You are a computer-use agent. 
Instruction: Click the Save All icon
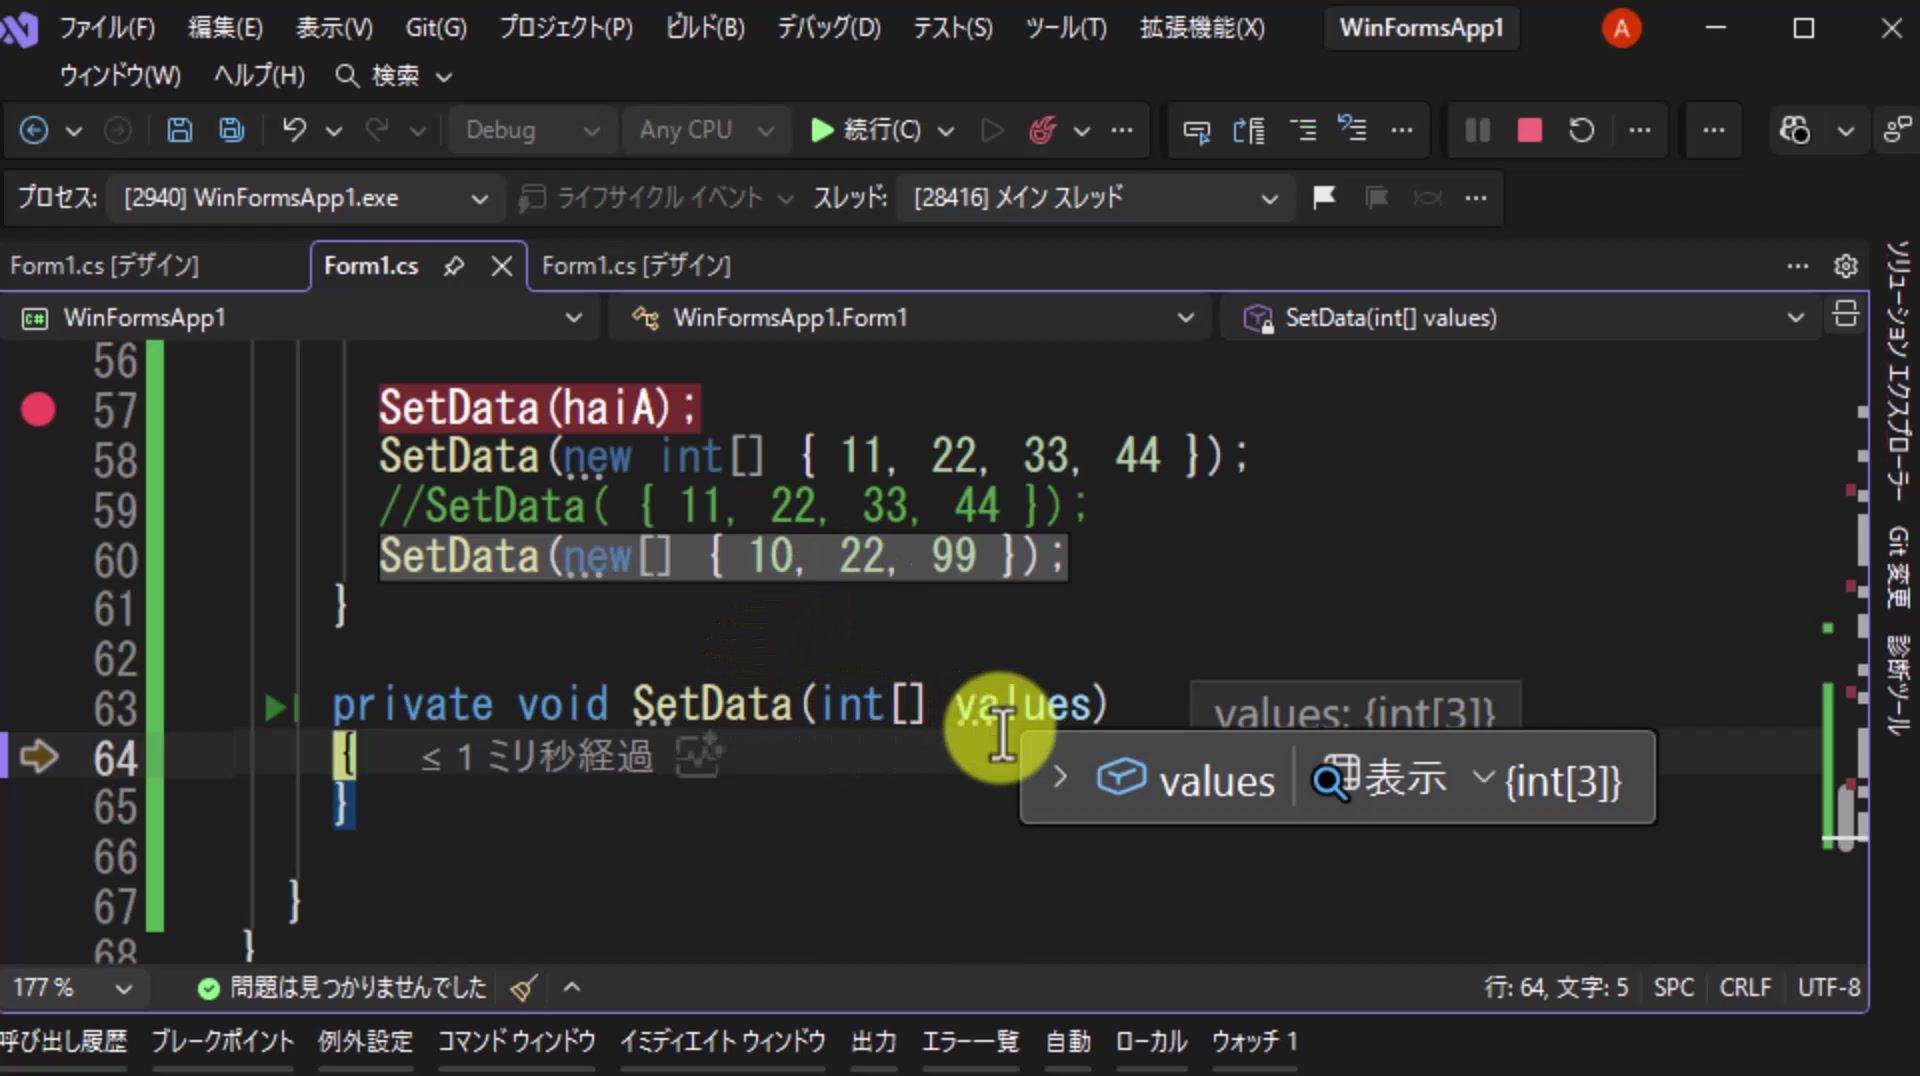point(232,130)
